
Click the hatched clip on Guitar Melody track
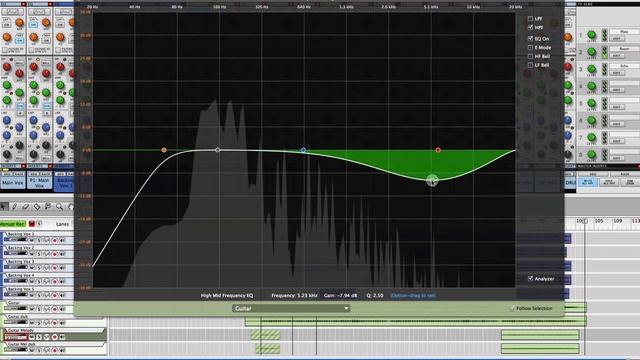pos(265,335)
